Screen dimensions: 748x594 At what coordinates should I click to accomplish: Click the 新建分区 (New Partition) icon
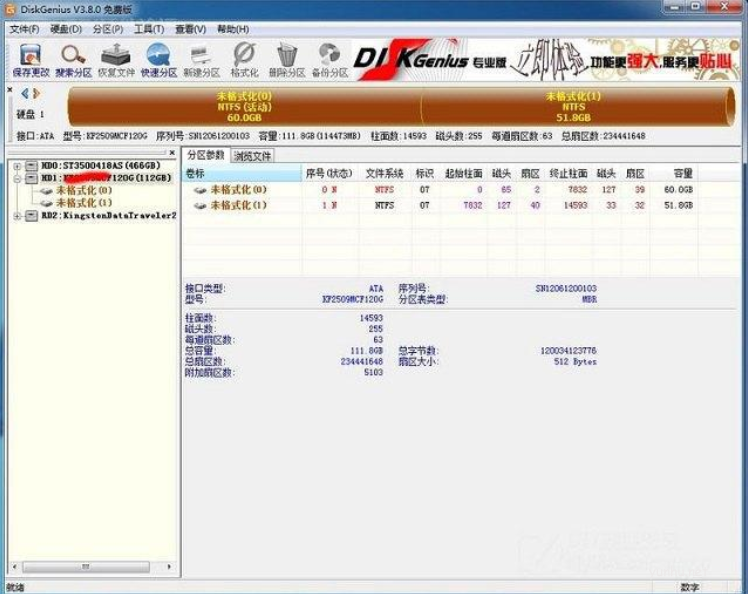201,59
